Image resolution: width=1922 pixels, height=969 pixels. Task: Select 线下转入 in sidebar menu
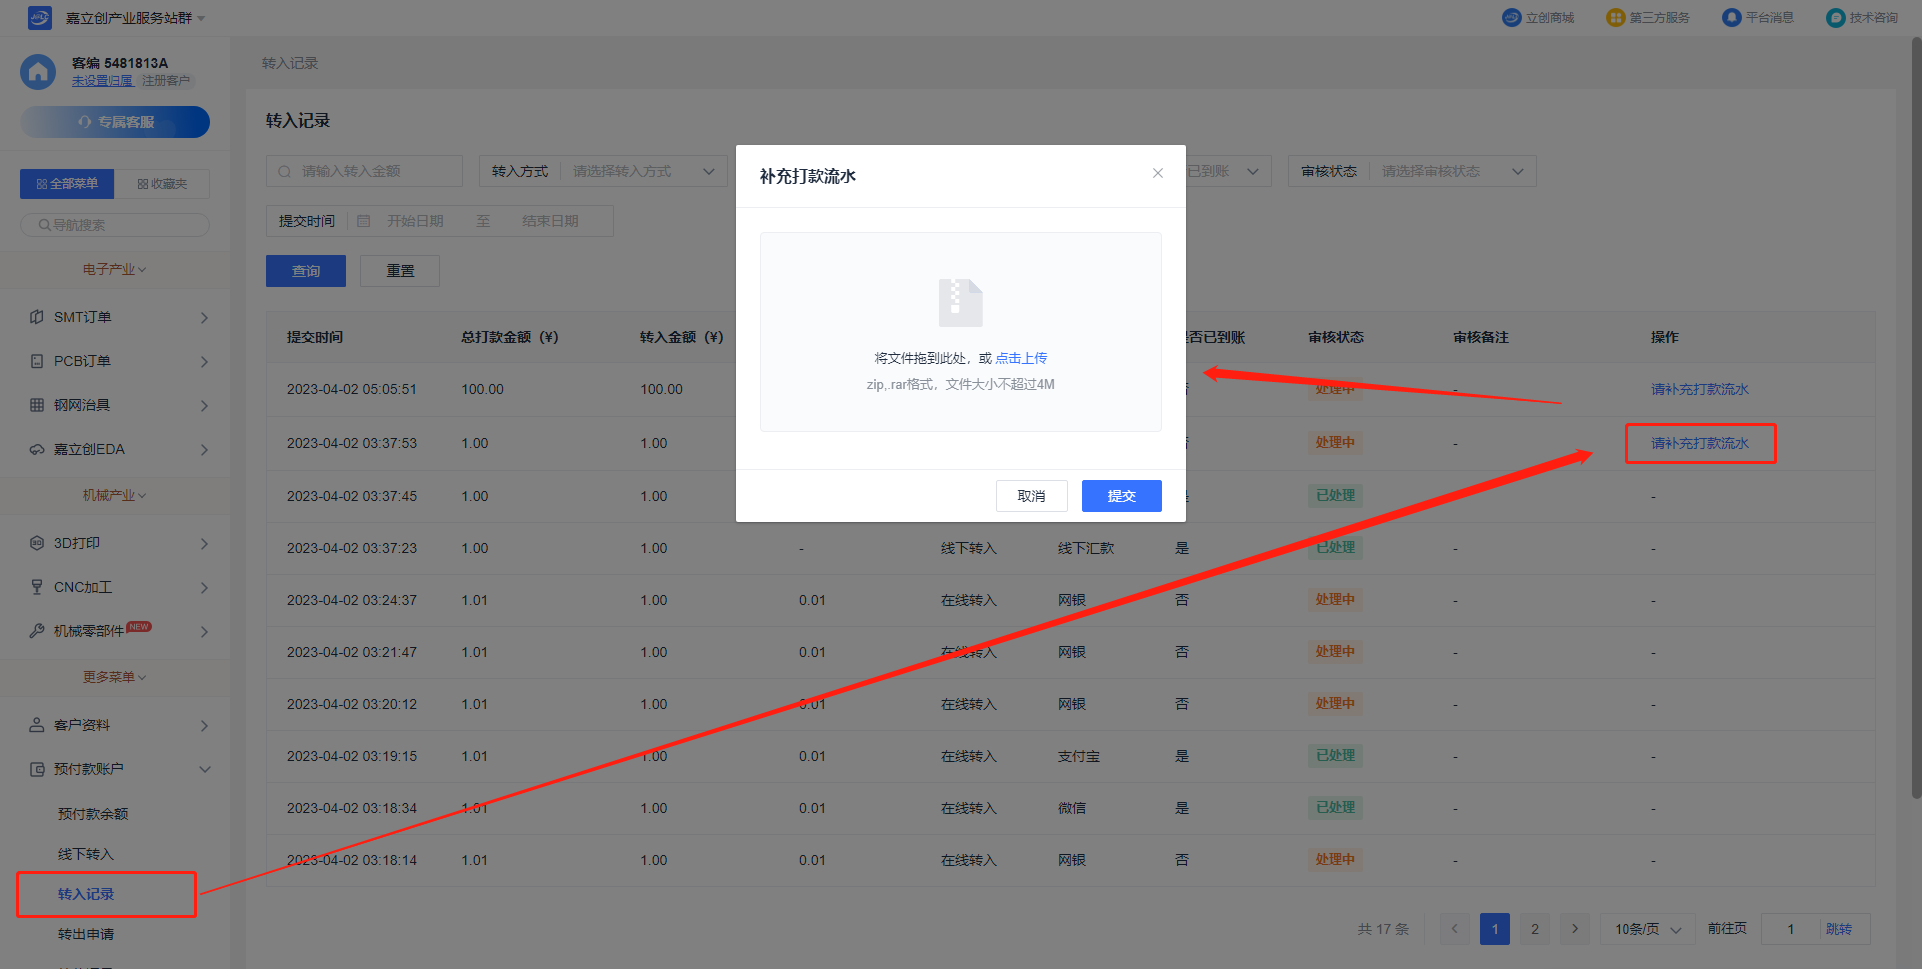pos(86,854)
